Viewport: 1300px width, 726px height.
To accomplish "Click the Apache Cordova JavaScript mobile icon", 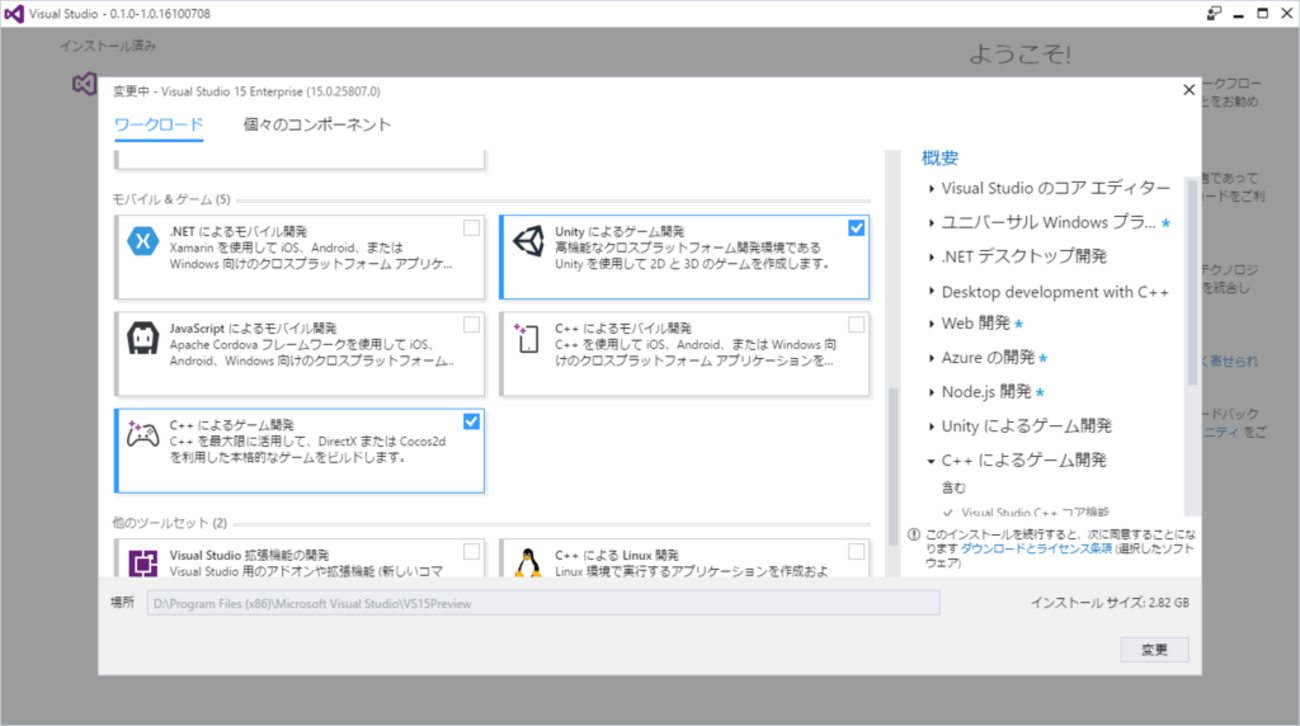I will click(x=143, y=339).
